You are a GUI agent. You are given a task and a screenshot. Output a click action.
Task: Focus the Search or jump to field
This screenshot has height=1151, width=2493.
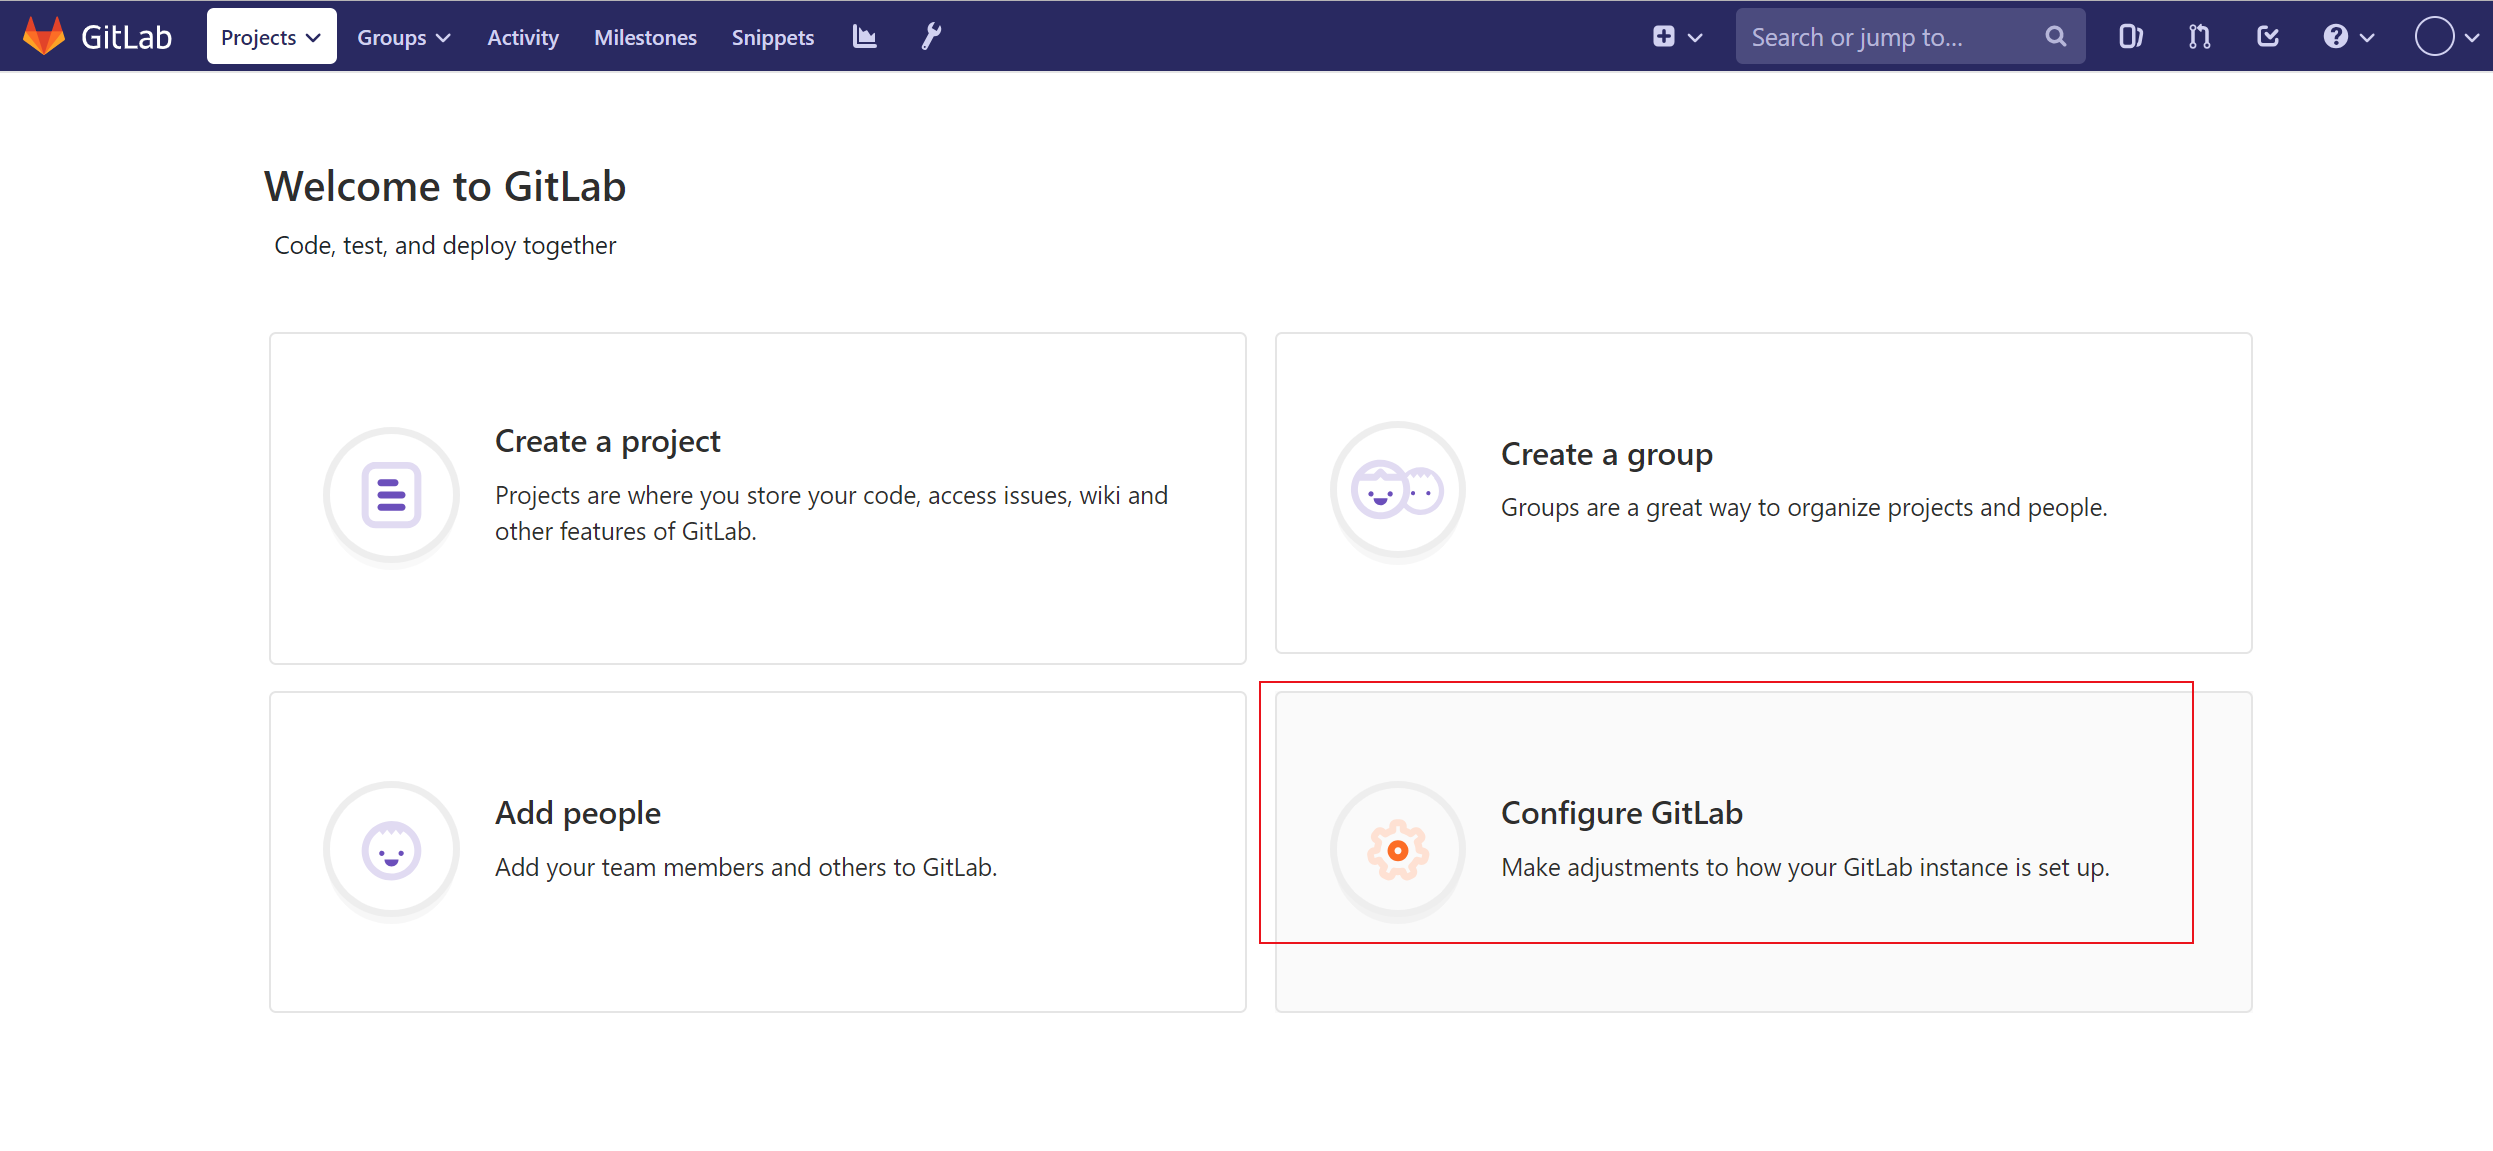point(1910,37)
